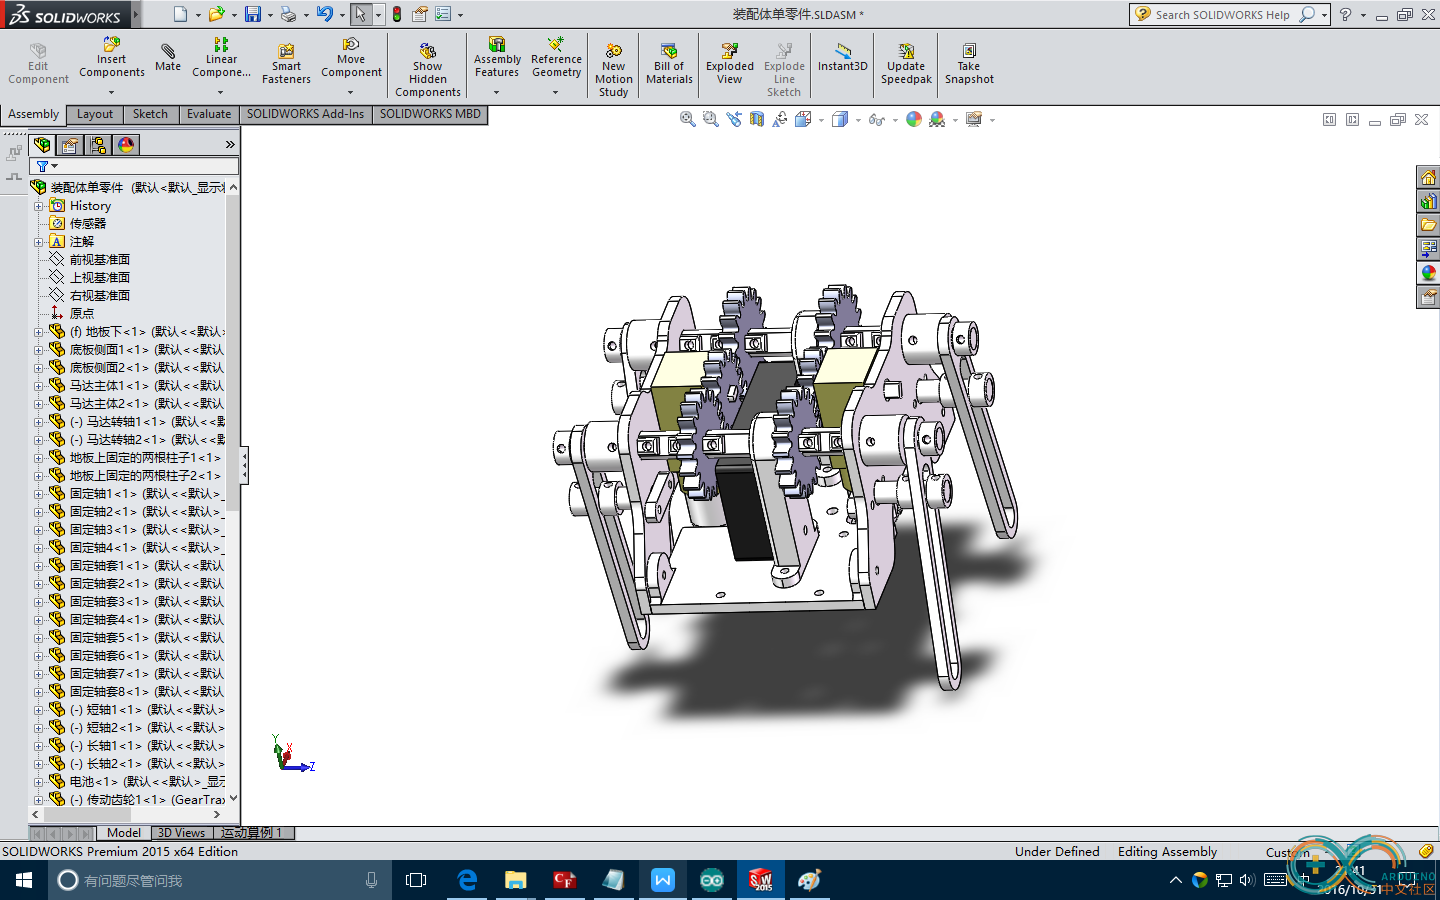The width and height of the screenshot is (1440, 900).
Task: Expand the History tree node
Action: coord(39,206)
